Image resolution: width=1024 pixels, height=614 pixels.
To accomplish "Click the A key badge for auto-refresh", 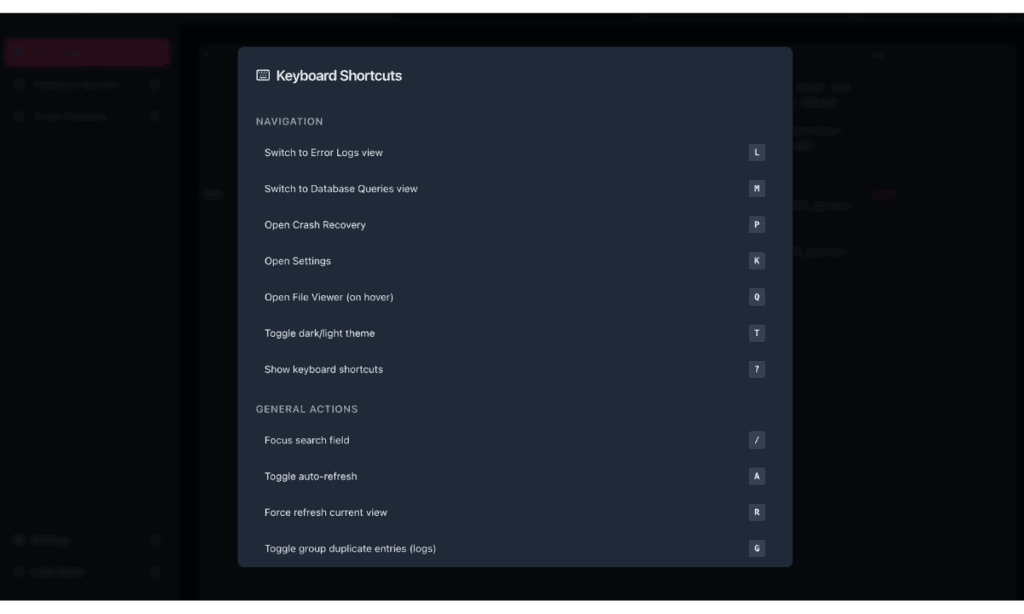I will tap(756, 476).
